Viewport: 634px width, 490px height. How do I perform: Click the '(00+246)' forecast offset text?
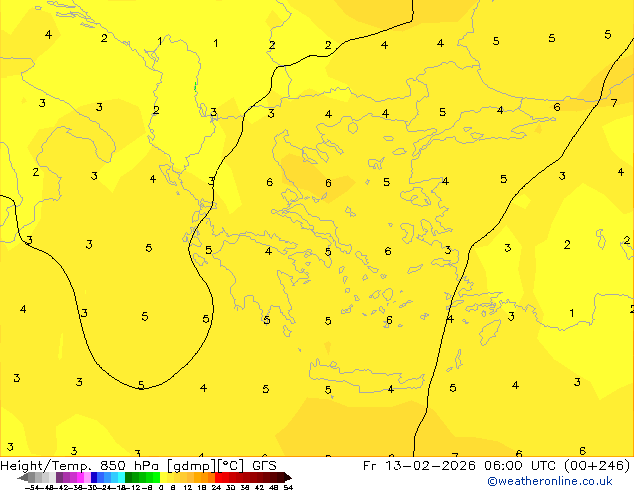pos(597,466)
